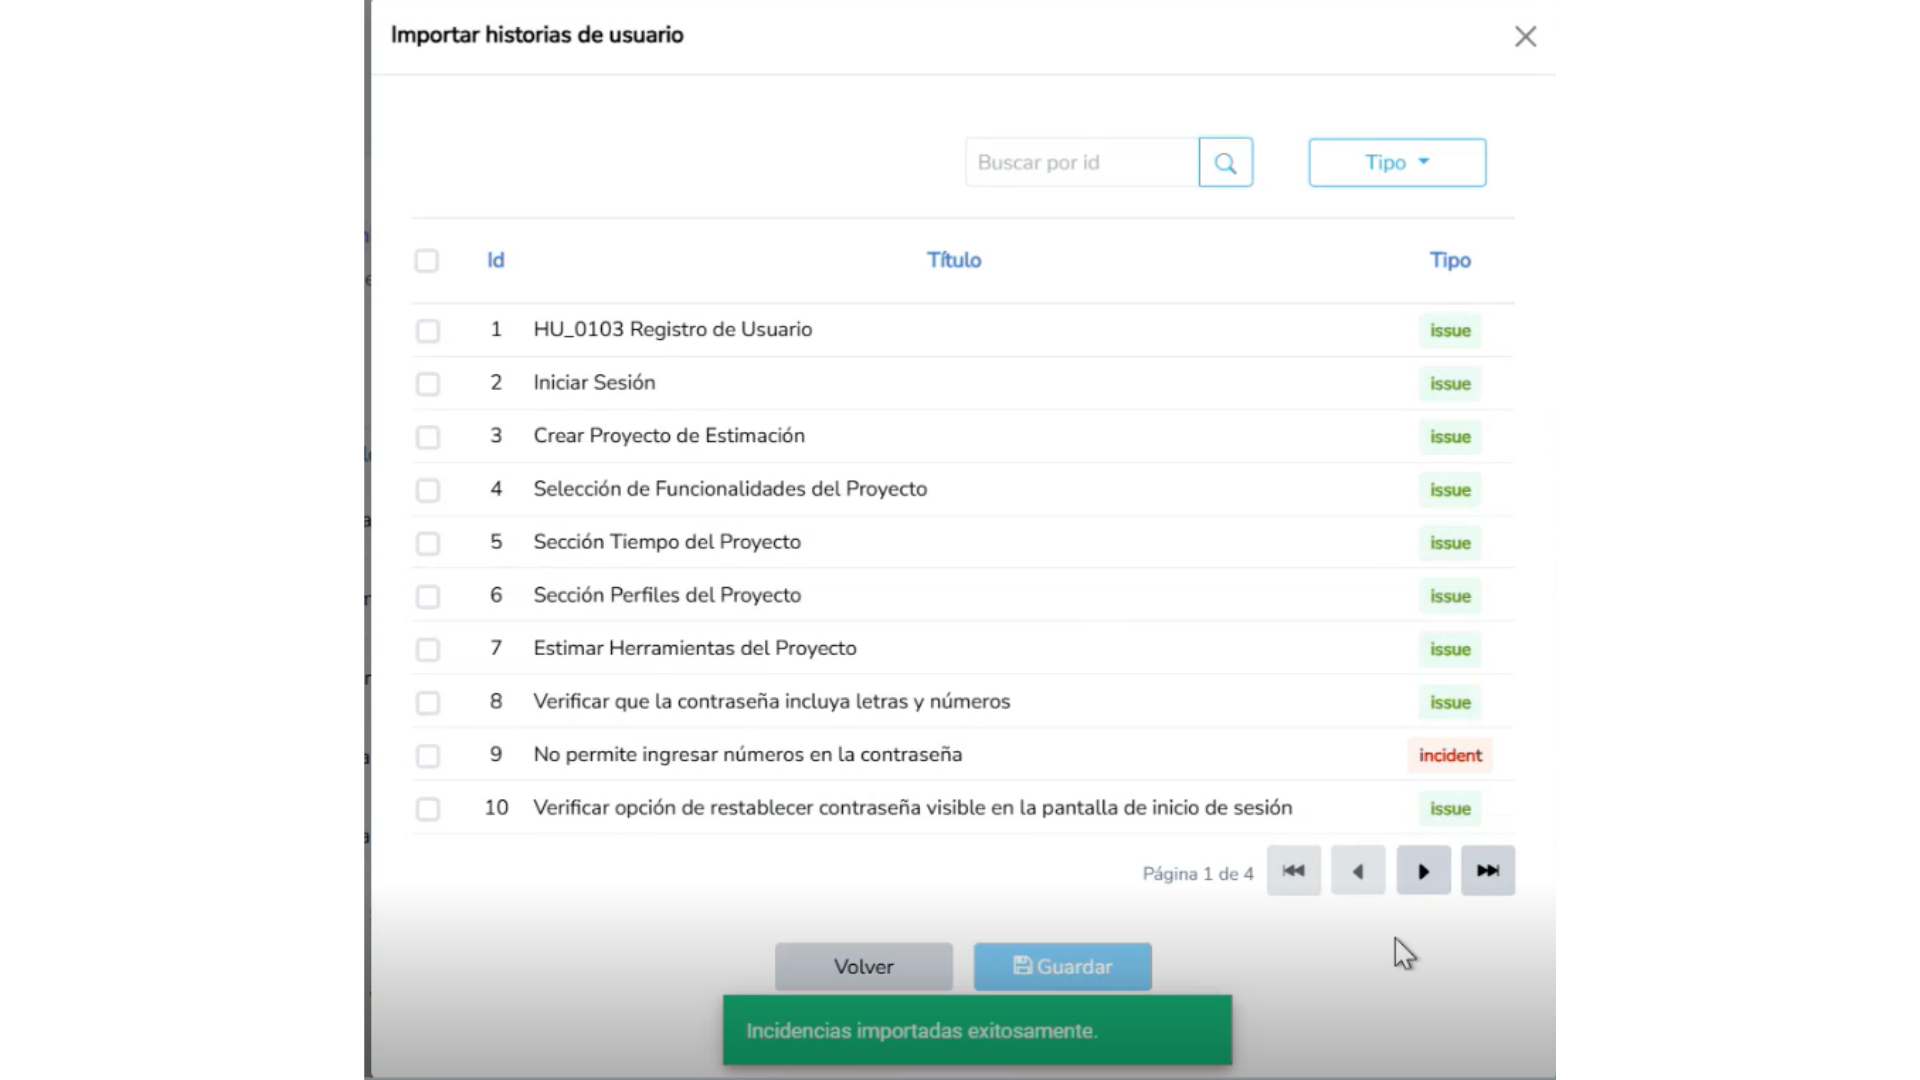Click the Página 1 de 4 label
1920x1080 pixels.
(1198, 873)
